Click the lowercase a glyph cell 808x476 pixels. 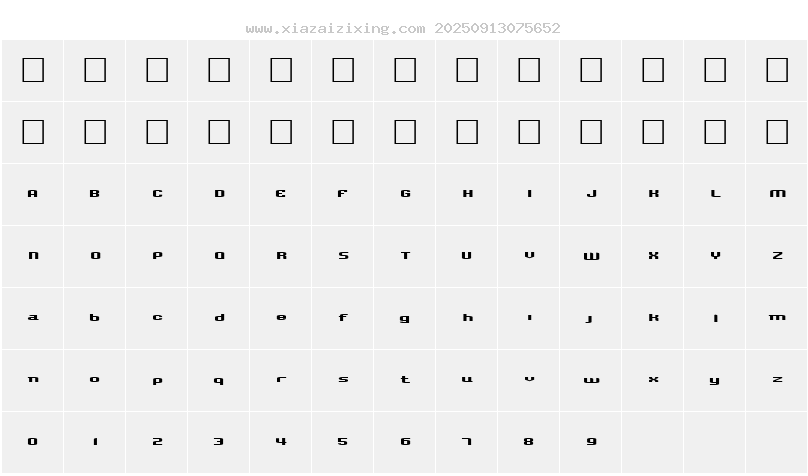tap(33, 318)
